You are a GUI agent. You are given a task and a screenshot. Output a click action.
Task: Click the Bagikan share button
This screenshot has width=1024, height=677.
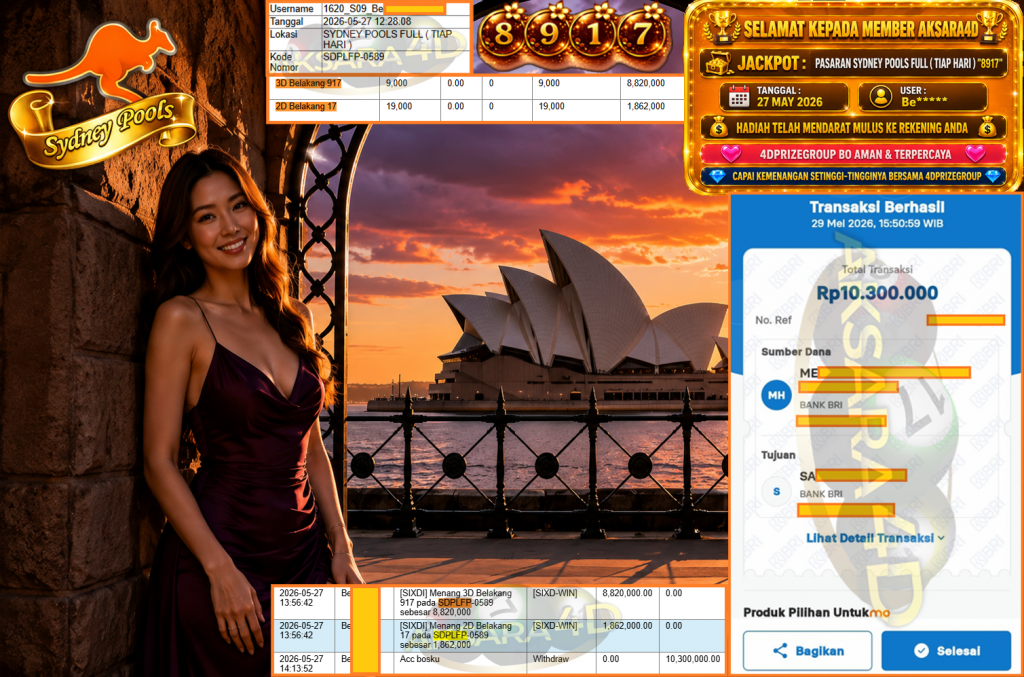click(x=807, y=650)
